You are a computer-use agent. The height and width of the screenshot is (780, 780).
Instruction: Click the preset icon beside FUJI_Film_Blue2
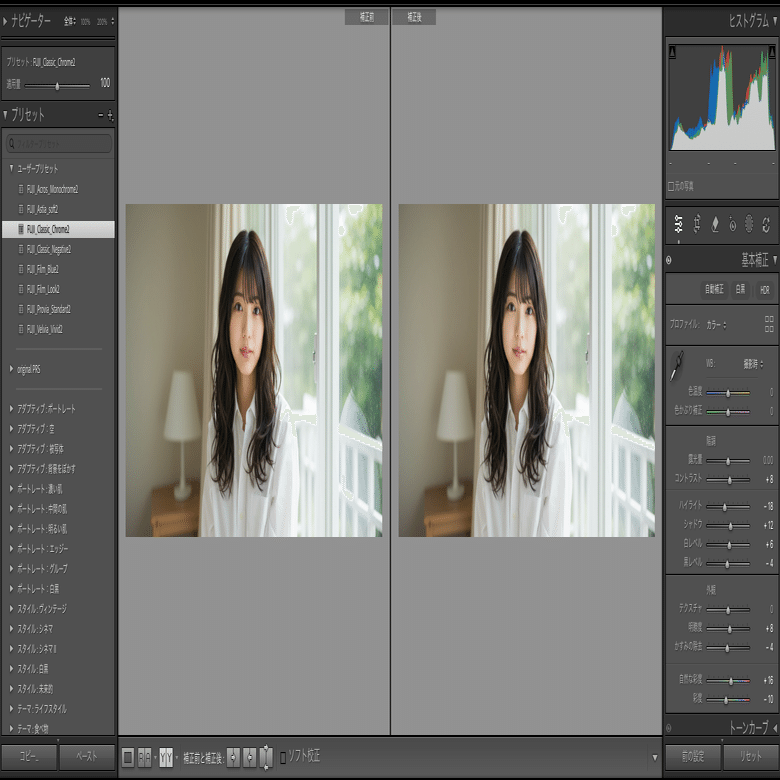pyautogui.click(x=21, y=269)
